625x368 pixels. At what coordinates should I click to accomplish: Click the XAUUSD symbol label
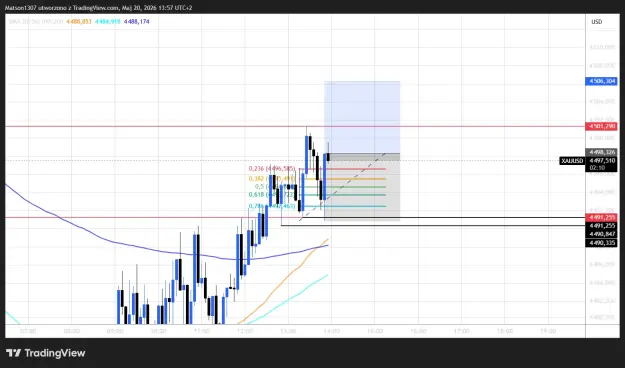pos(572,161)
